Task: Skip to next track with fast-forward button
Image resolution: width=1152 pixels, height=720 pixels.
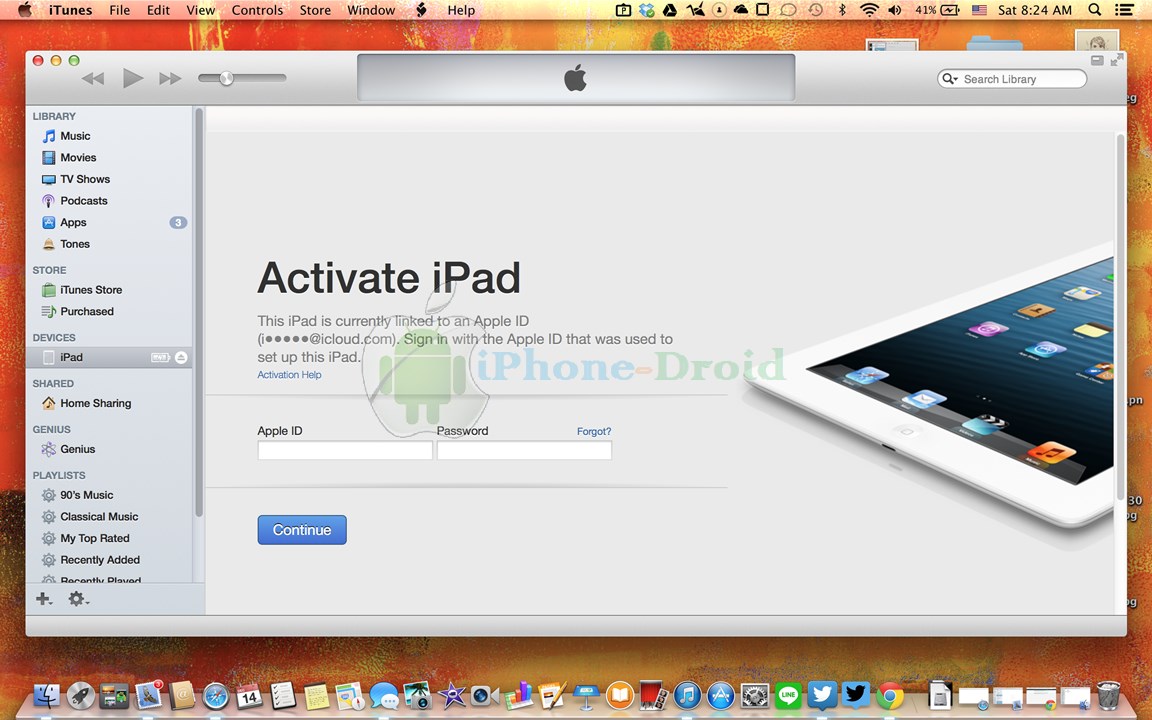Action: point(170,78)
